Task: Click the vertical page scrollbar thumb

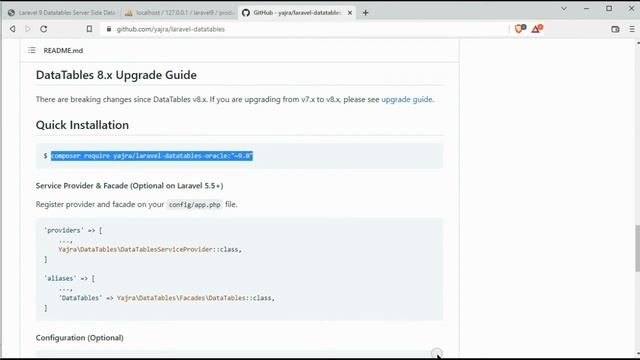Action: coord(637,248)
